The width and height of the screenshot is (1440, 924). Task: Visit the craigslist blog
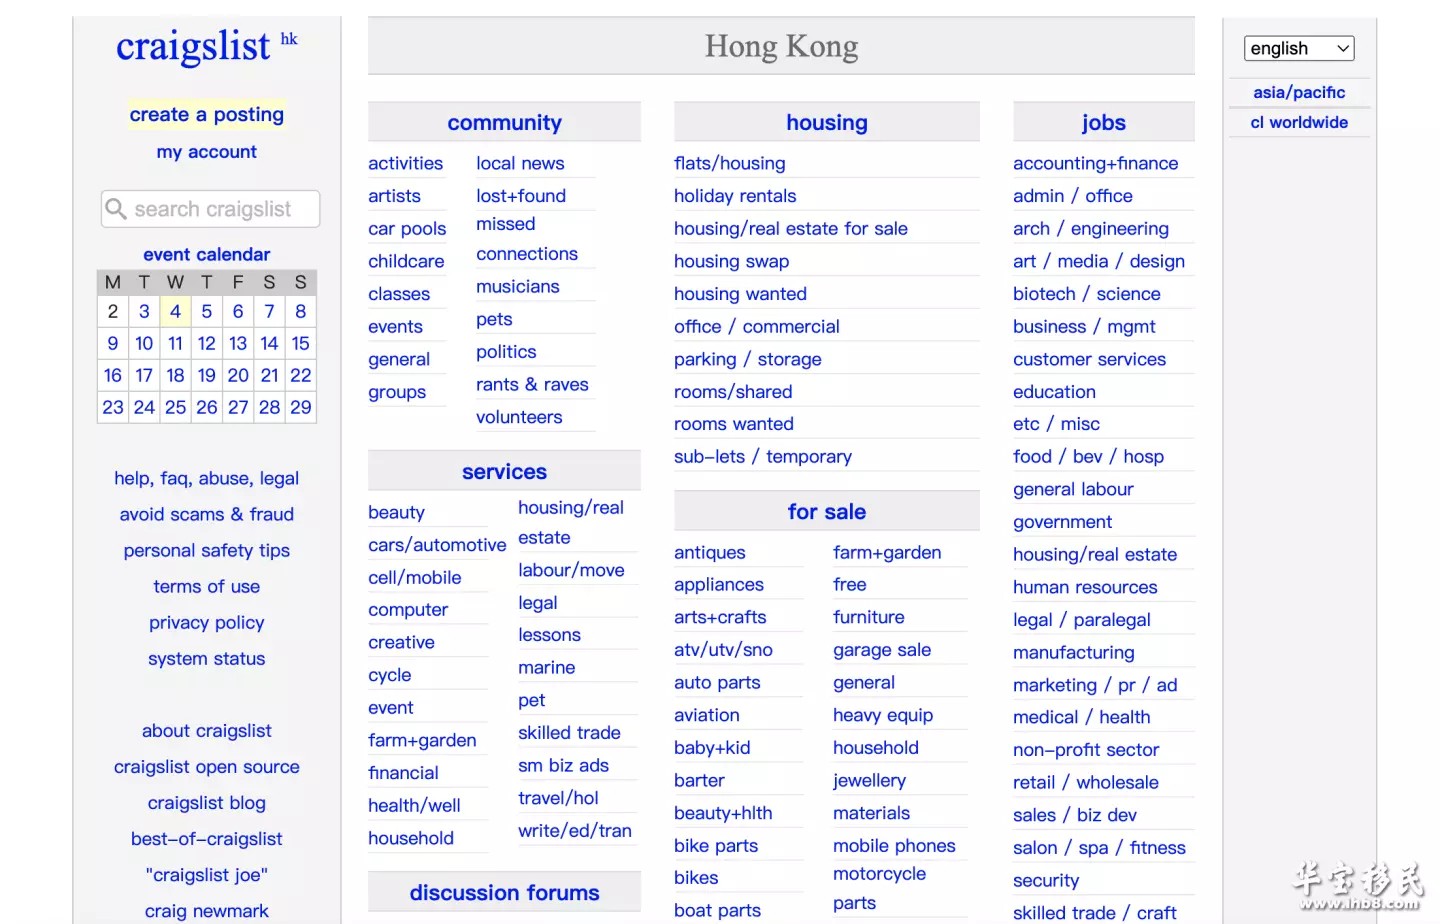coord(207,803)
